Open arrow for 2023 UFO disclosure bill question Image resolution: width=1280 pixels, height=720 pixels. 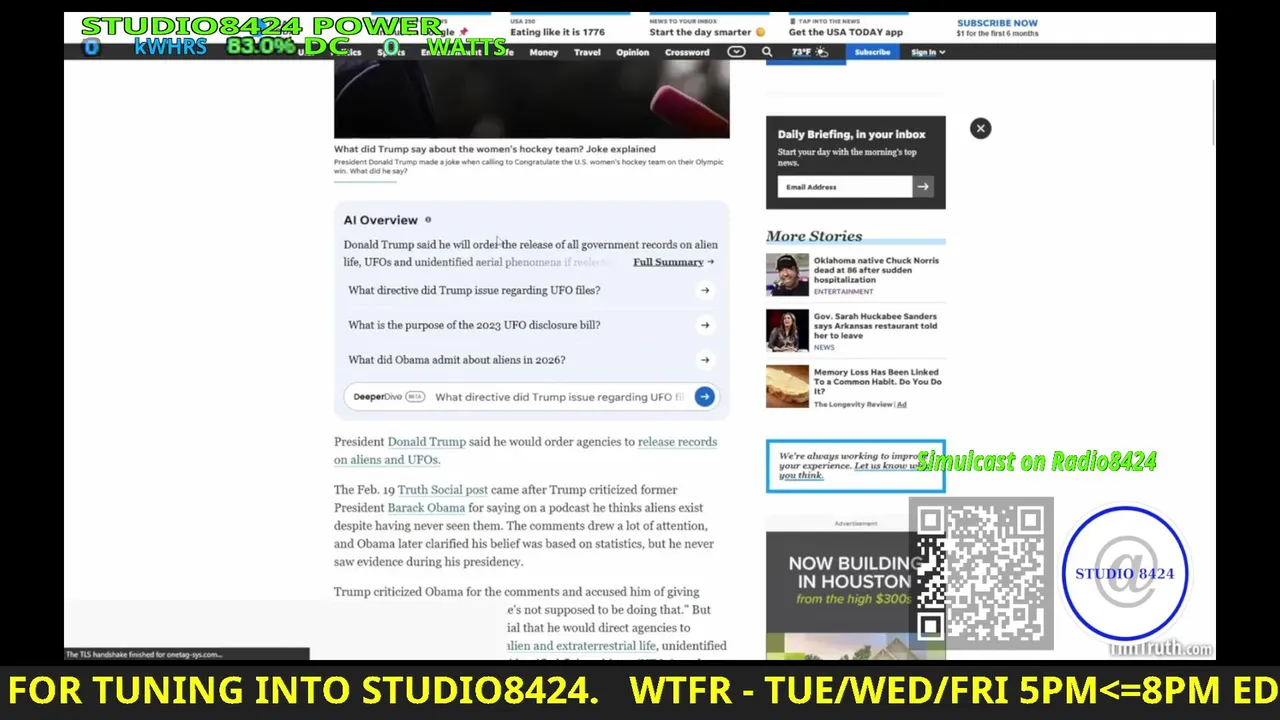pos(705,325)
